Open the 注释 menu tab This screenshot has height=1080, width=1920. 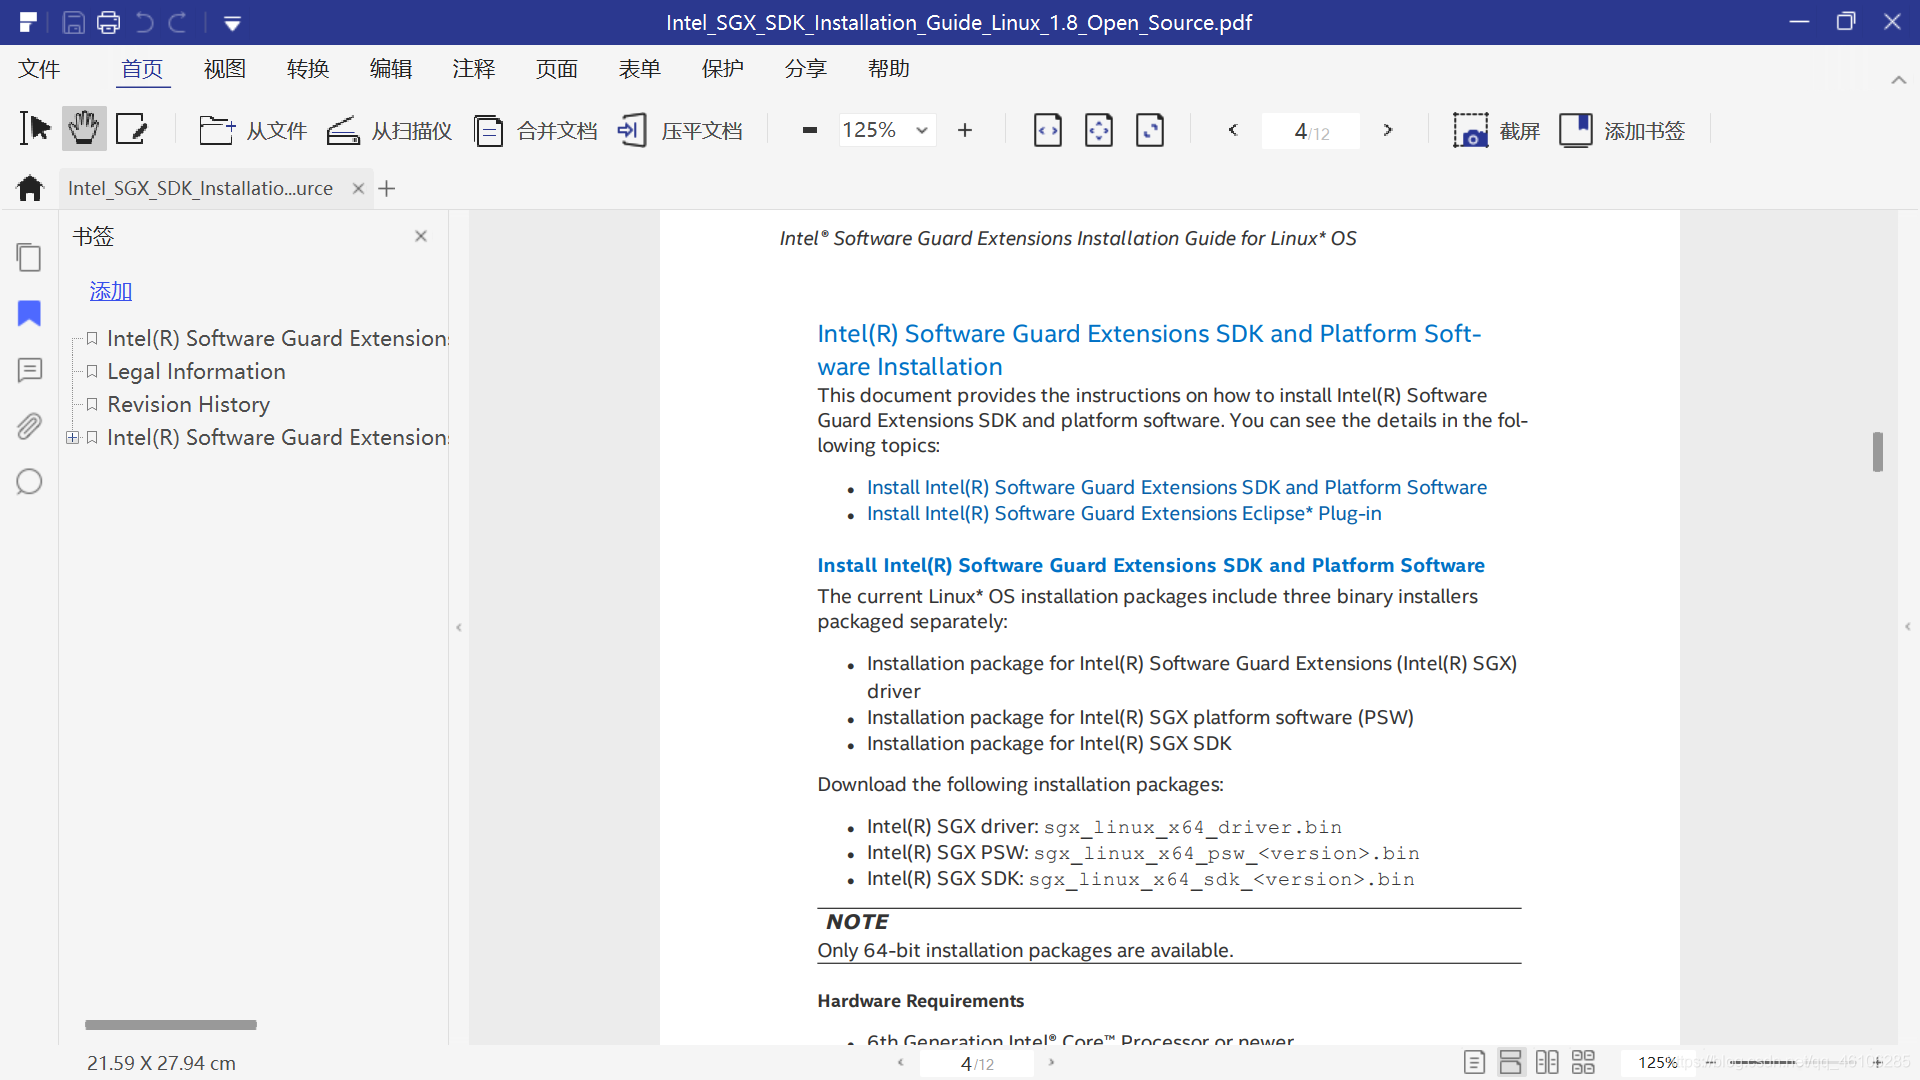(473, 69)
